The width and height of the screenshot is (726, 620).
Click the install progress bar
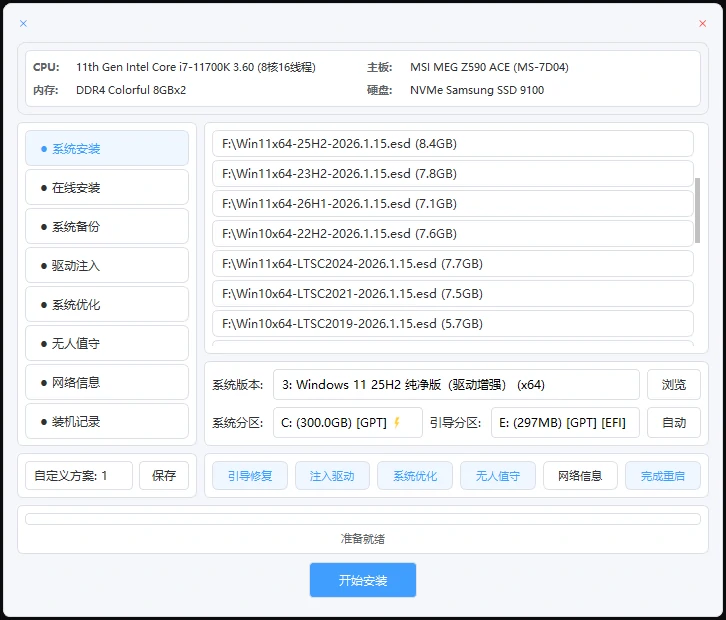(x=363, y=519)
